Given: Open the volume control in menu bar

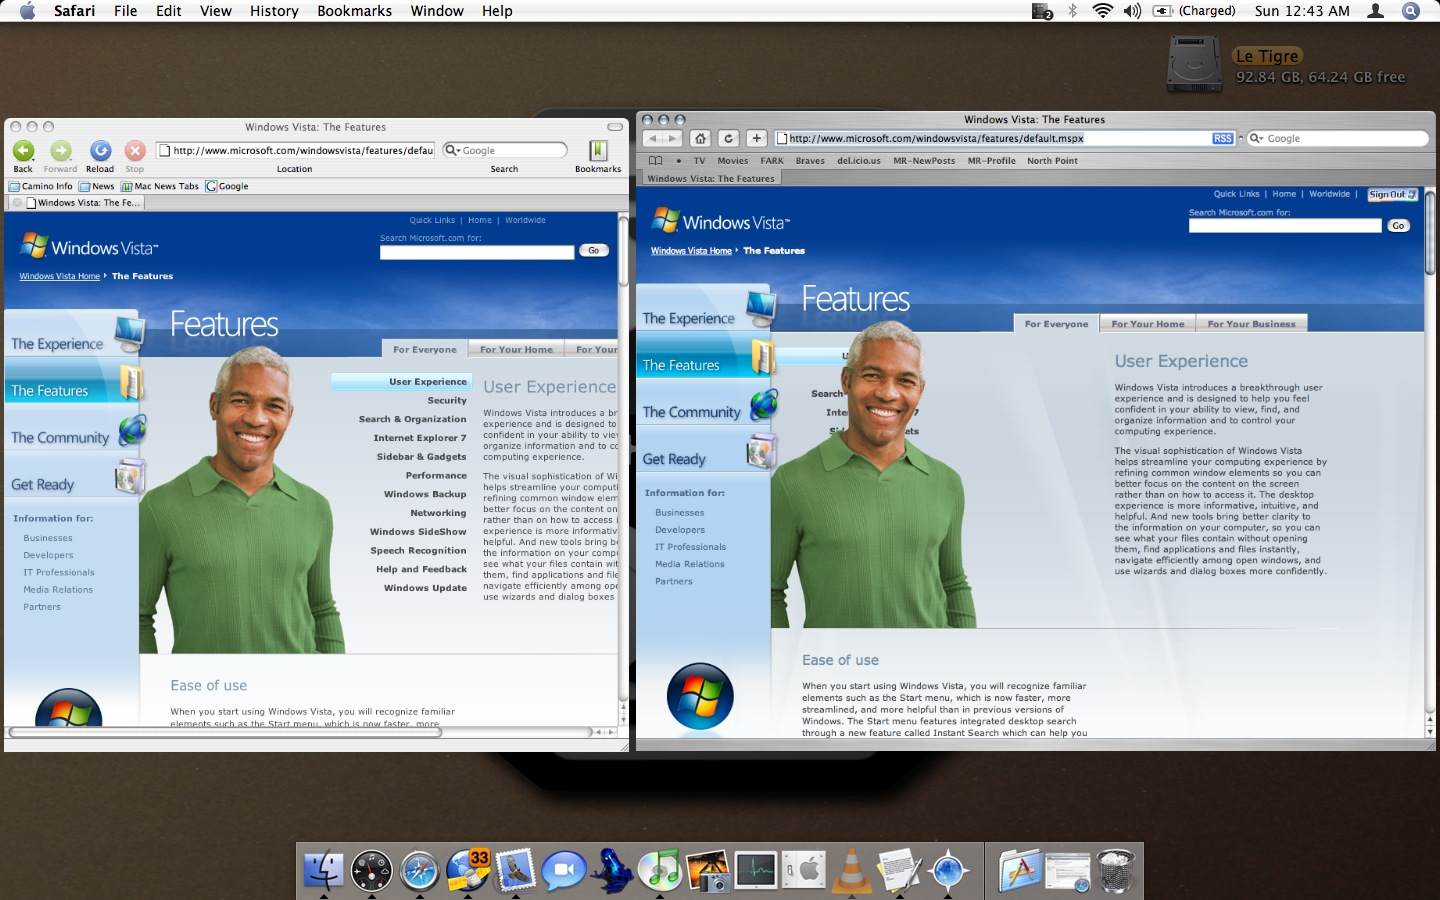Looking at the screenshot, I should [1132, 11].
